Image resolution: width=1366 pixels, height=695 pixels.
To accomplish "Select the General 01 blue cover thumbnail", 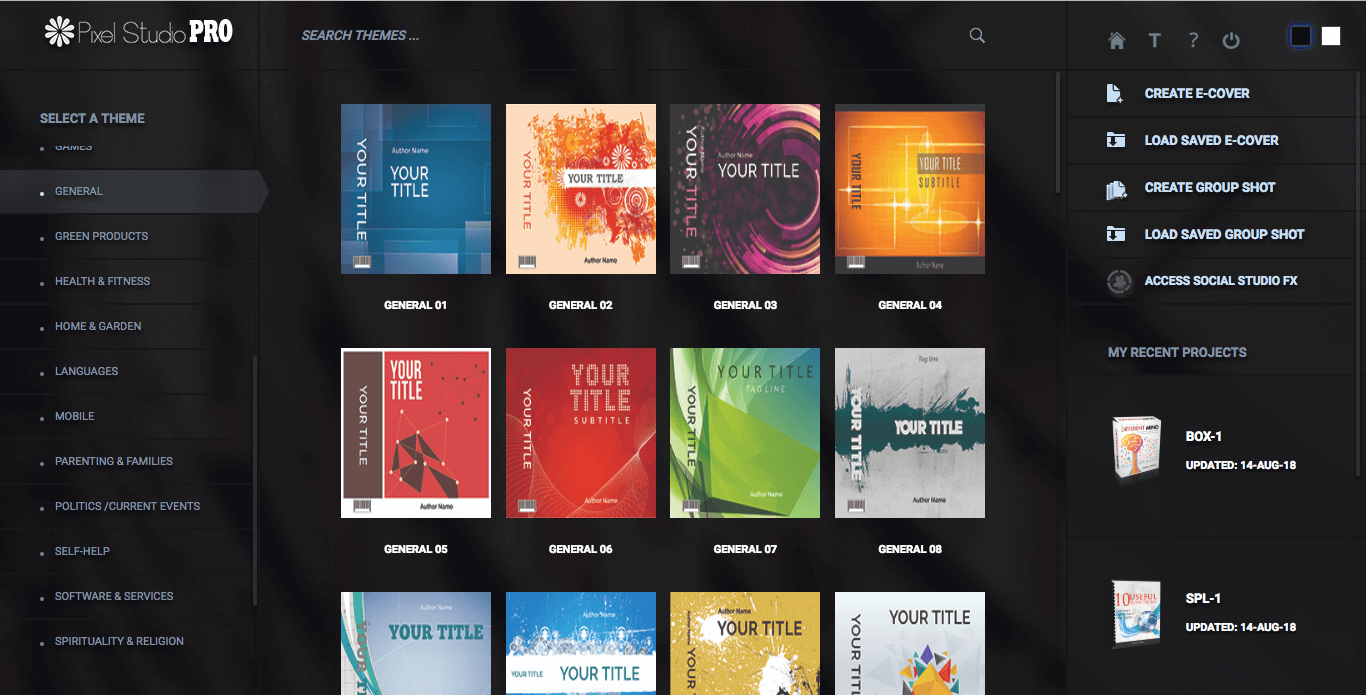I will tap(416, 189).
